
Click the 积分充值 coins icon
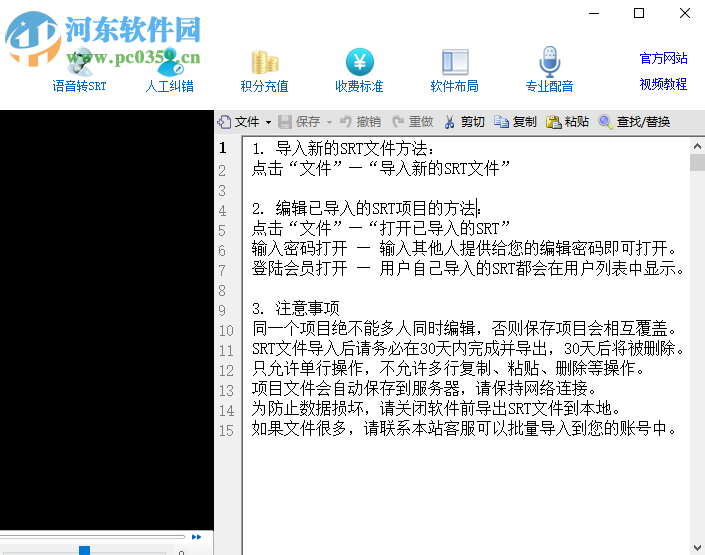pos(265,62)
